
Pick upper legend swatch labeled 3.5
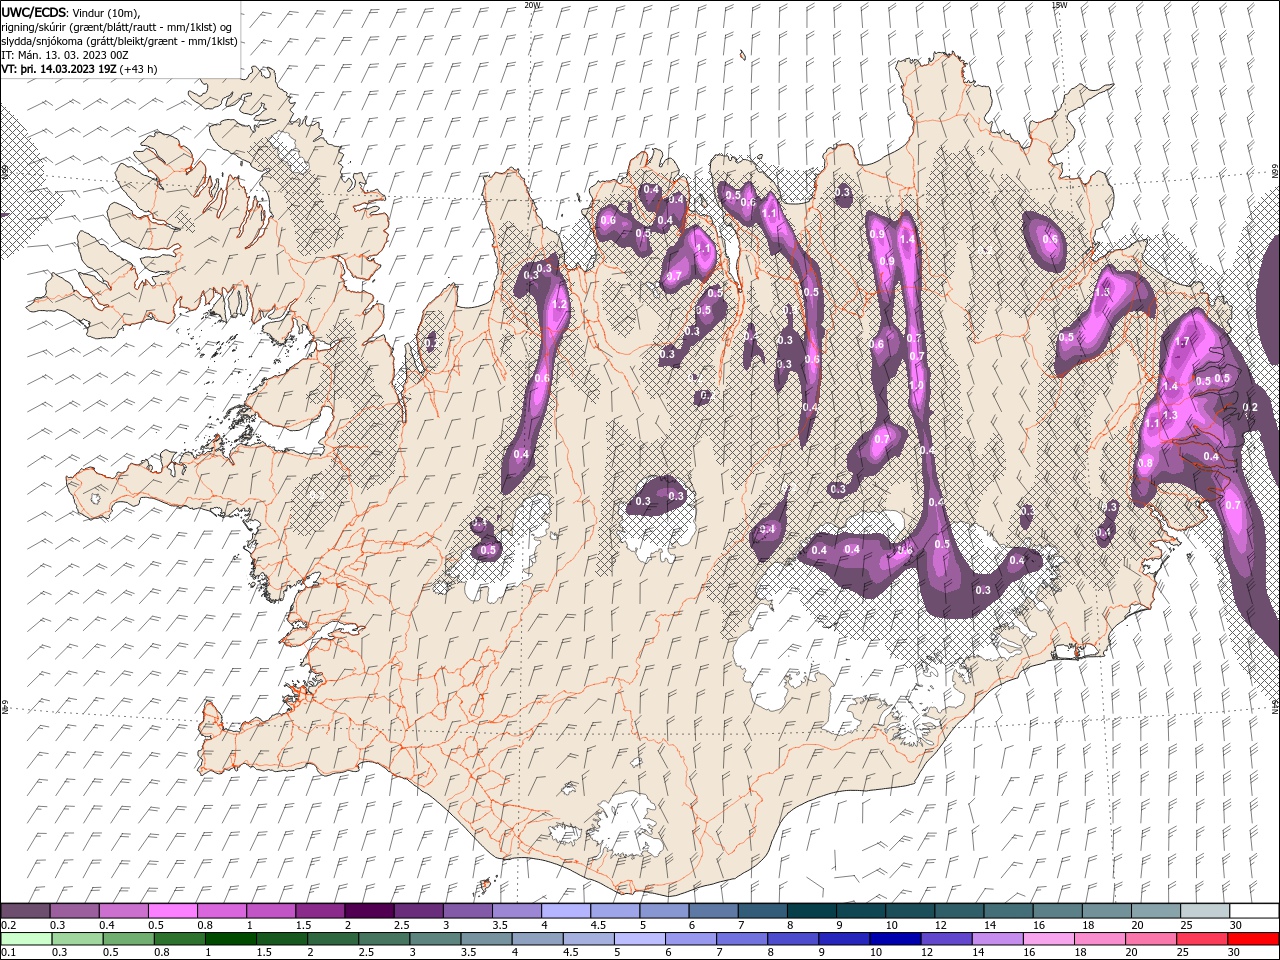tap(516, 911)
